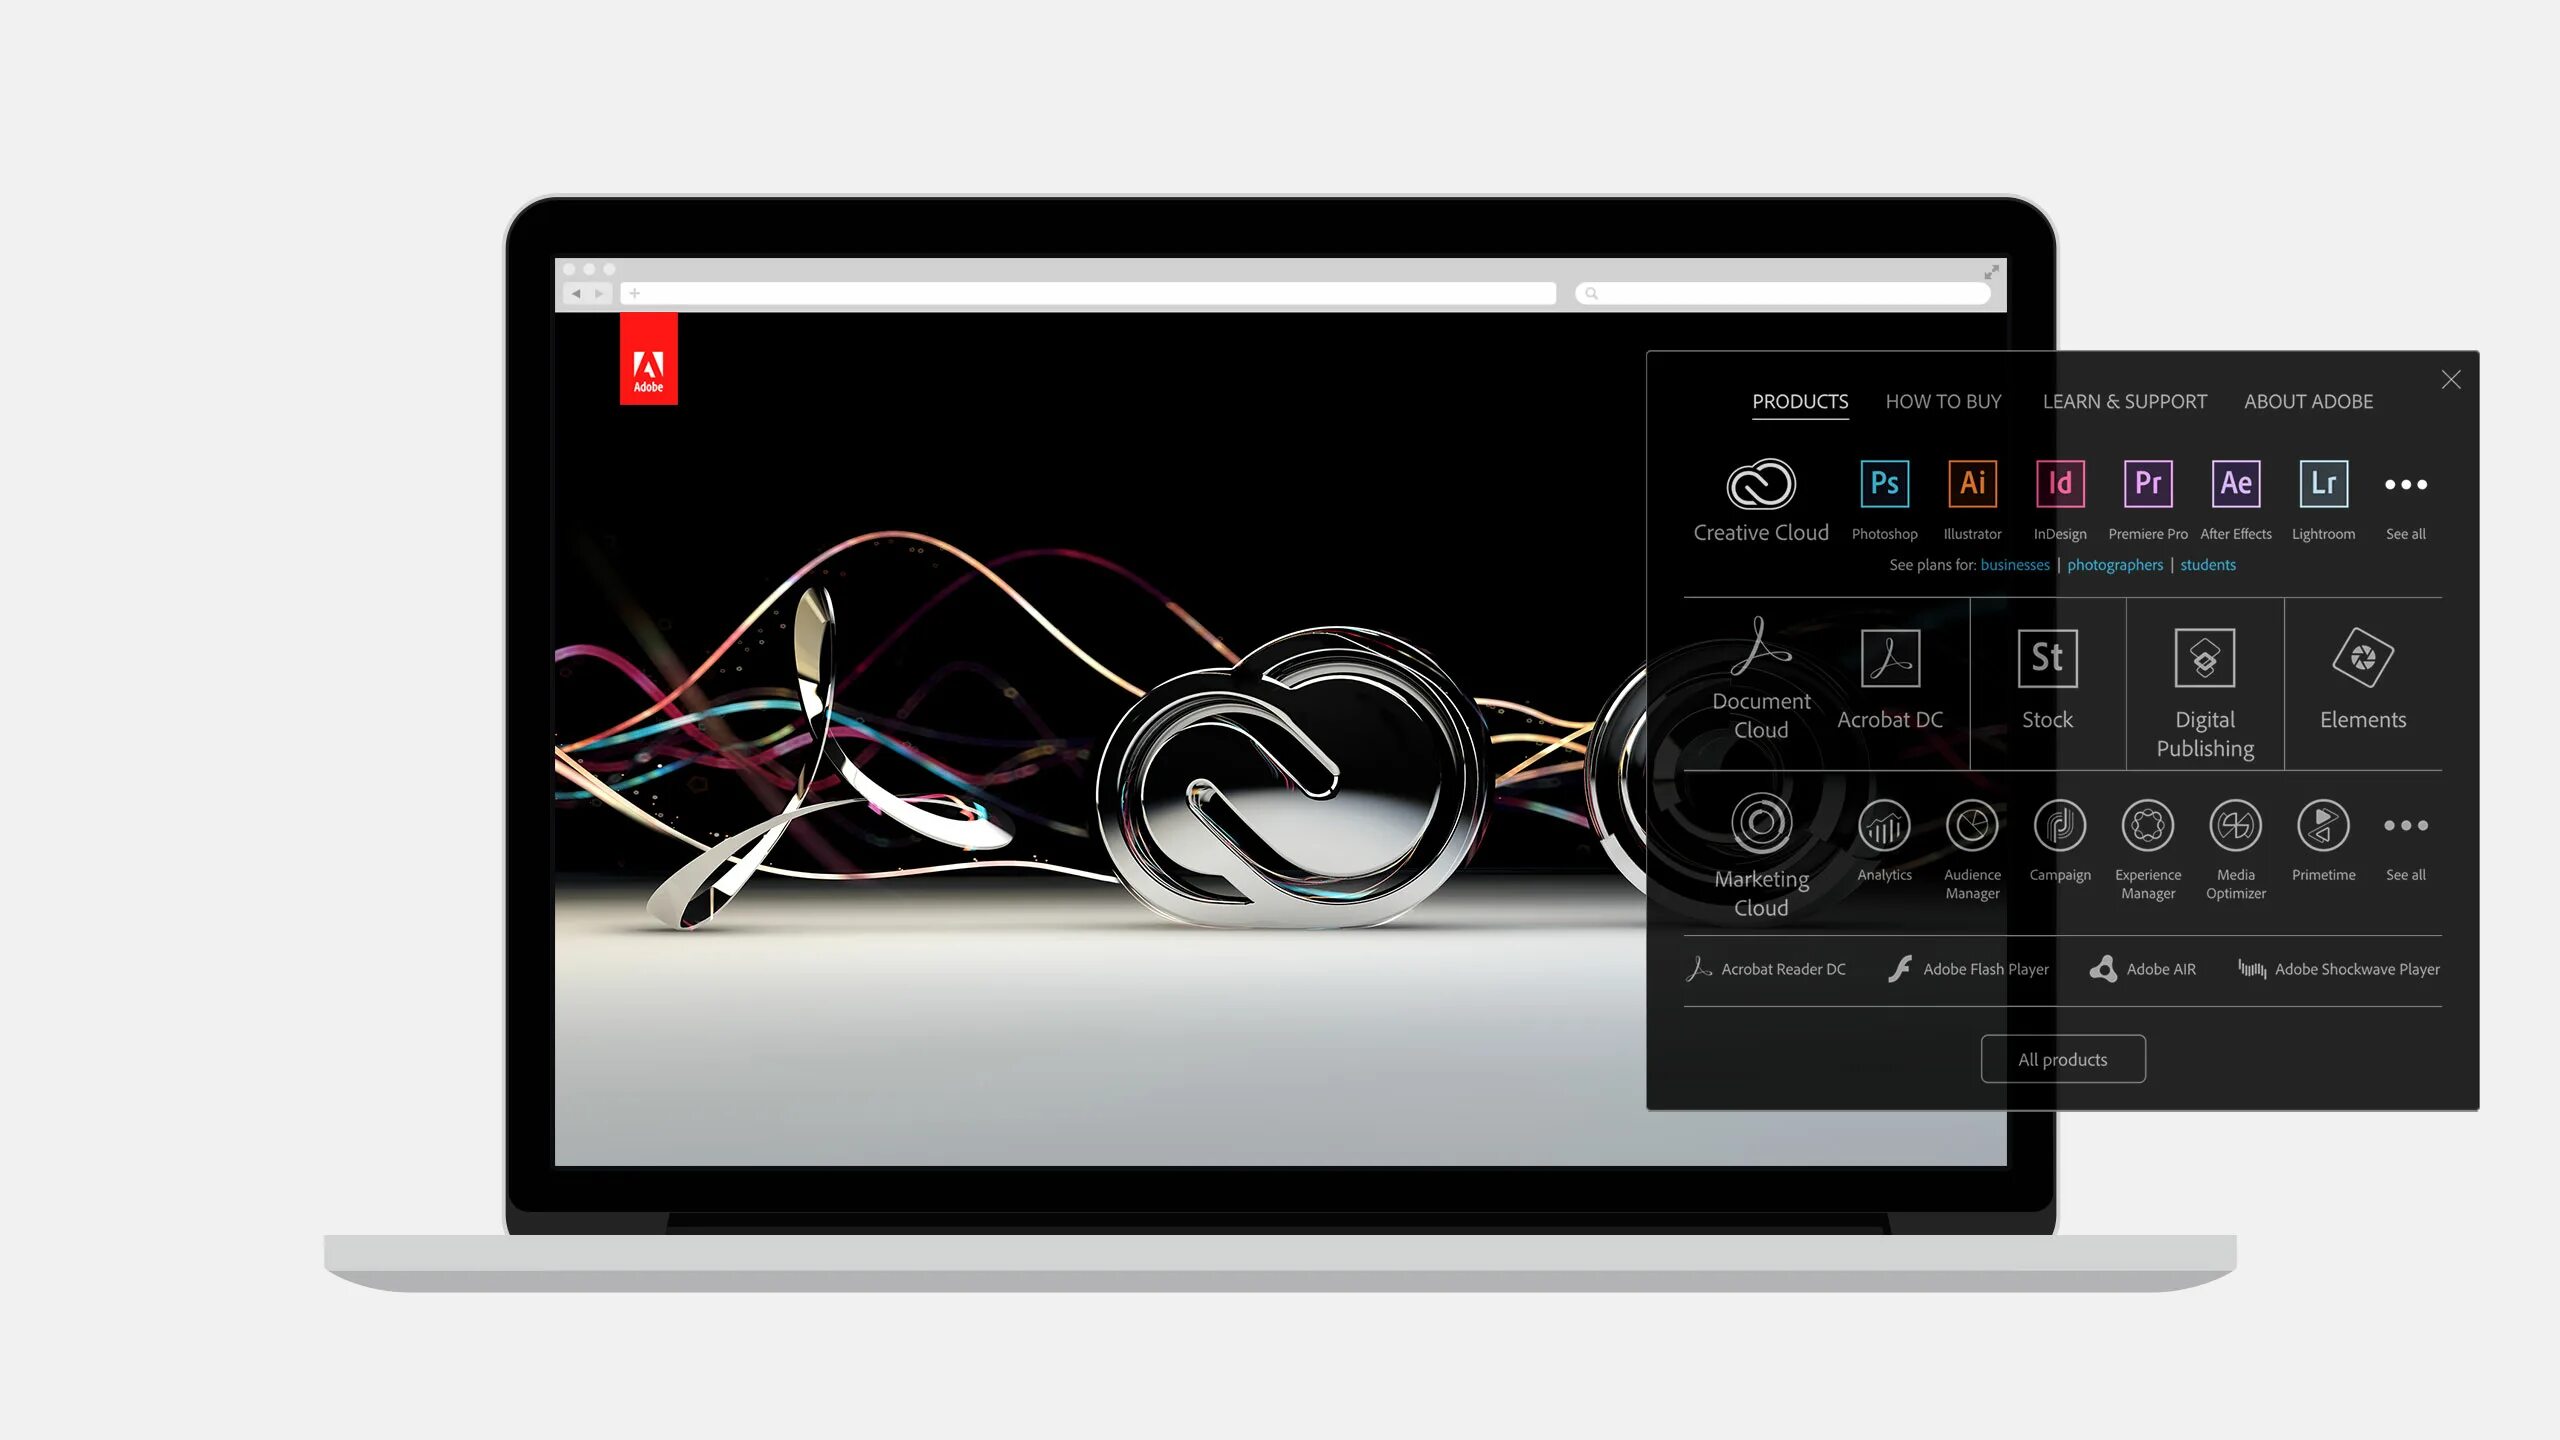Select the HOW TO BUY tab
The width and height of the screenshot is (2560, 1440).
(x=1943, y=401)
